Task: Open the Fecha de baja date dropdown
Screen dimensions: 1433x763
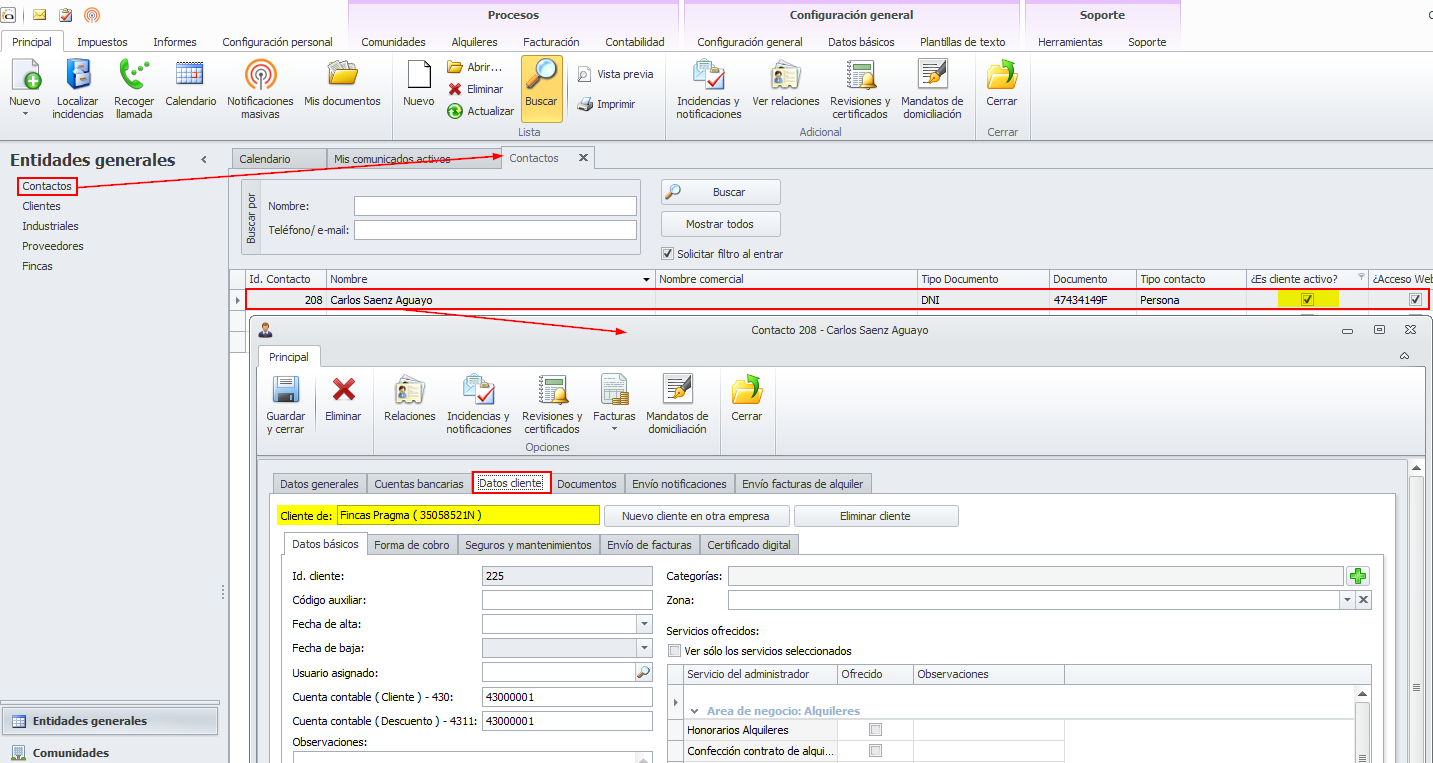Action: pyautogui.click(x=643, y=648)
